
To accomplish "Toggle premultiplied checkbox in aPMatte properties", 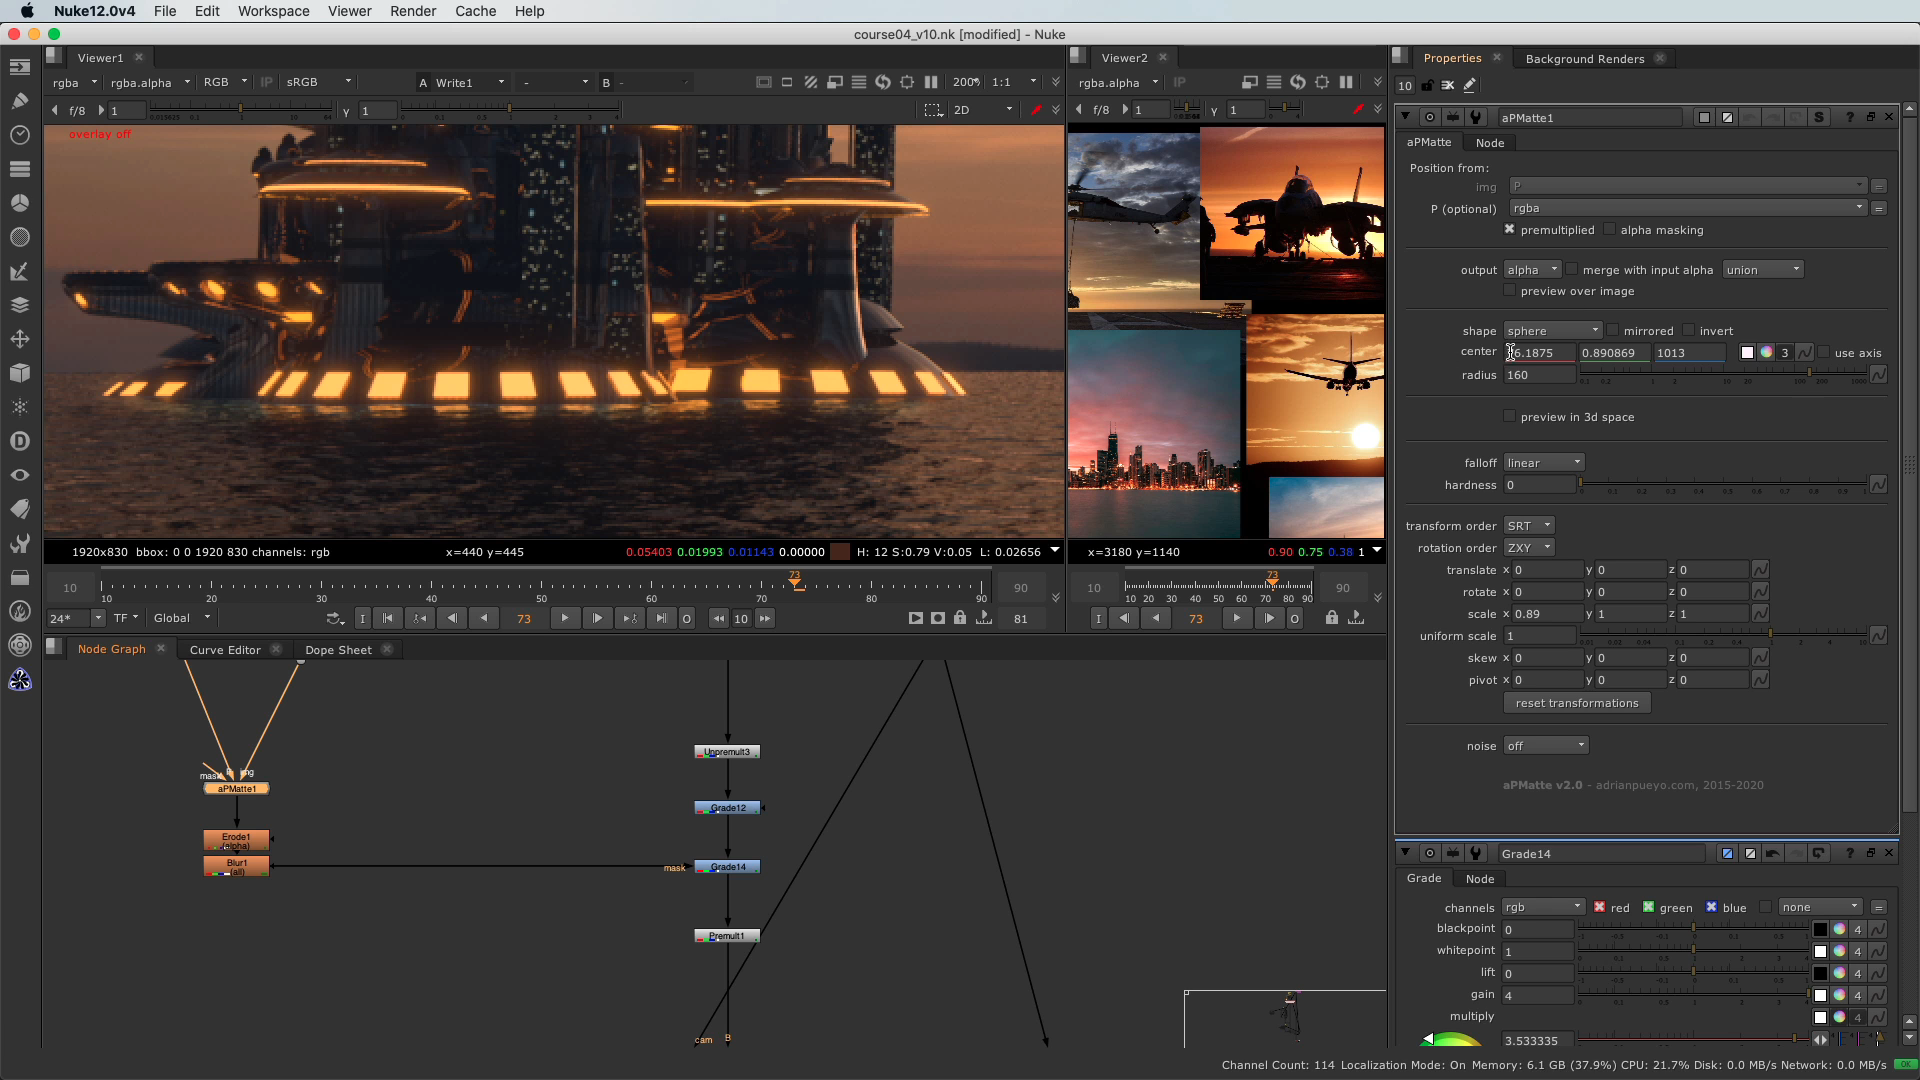I will point(1509,229).
